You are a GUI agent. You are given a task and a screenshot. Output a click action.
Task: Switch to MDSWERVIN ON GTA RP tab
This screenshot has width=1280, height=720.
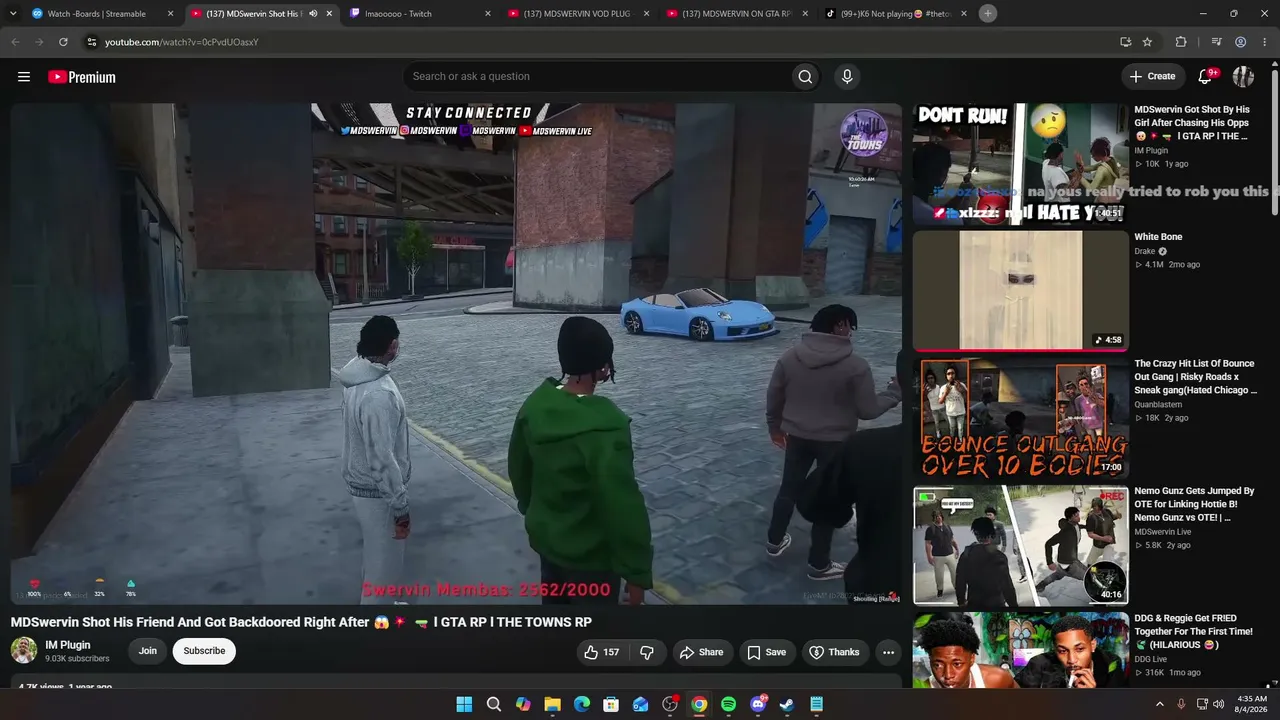pyautogui.click(x=738, y=14)
